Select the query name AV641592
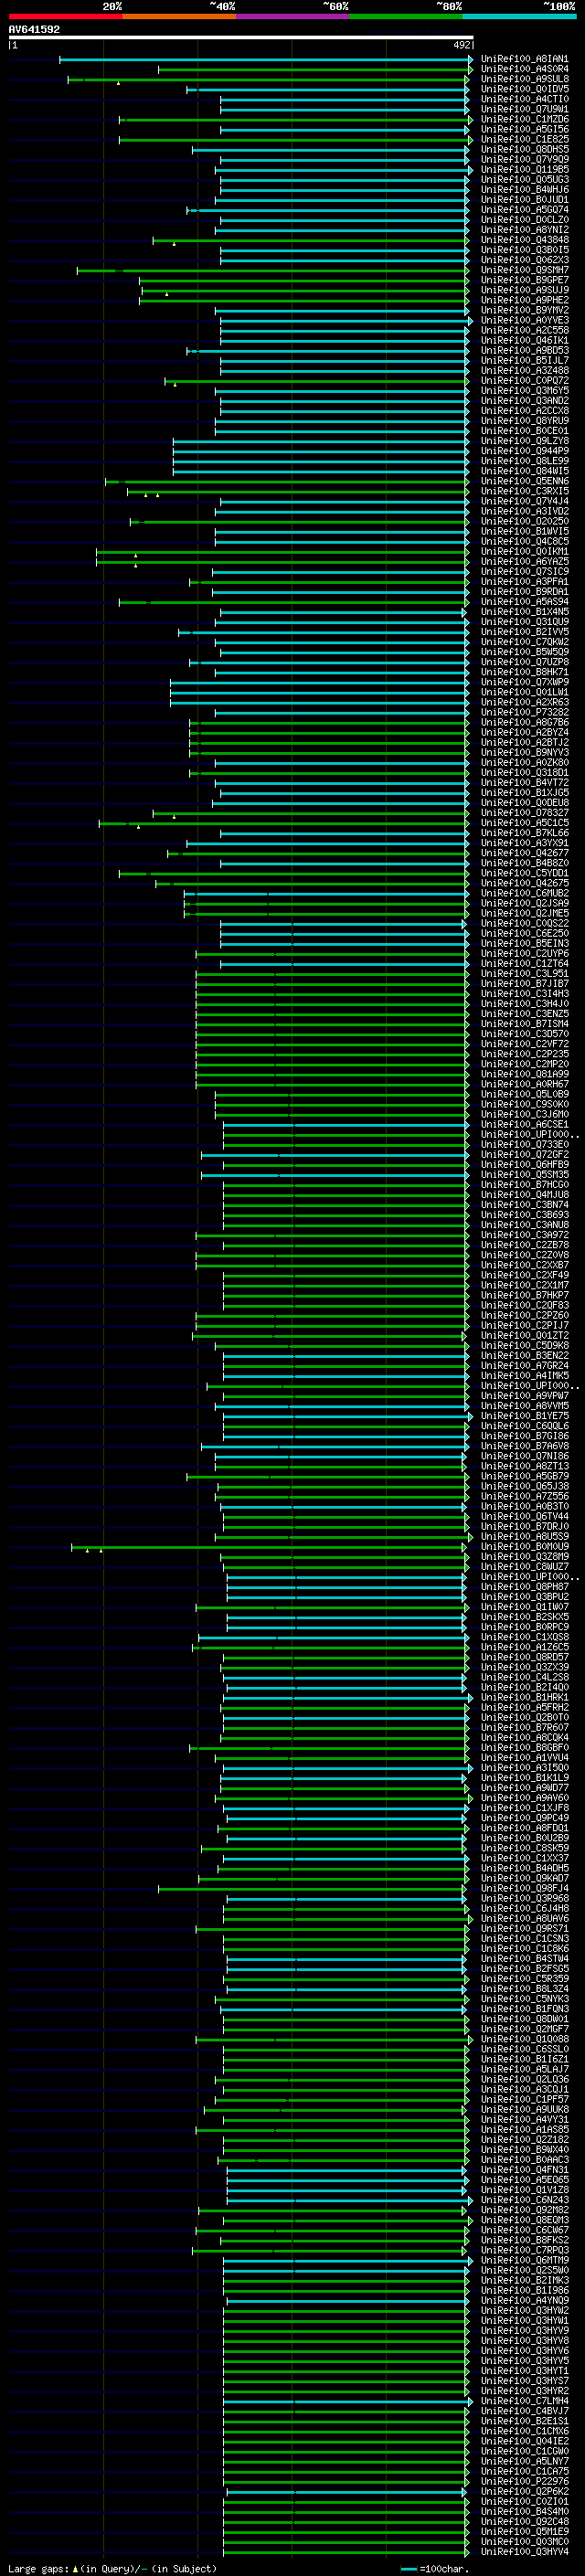This screenshot has width=585, height=2576. (34, 30)
